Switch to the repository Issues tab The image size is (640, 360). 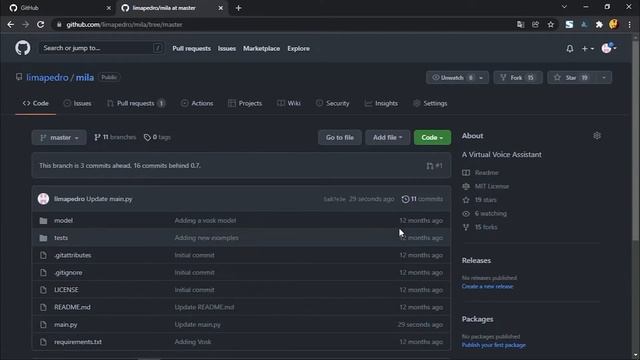pos(78,103)
